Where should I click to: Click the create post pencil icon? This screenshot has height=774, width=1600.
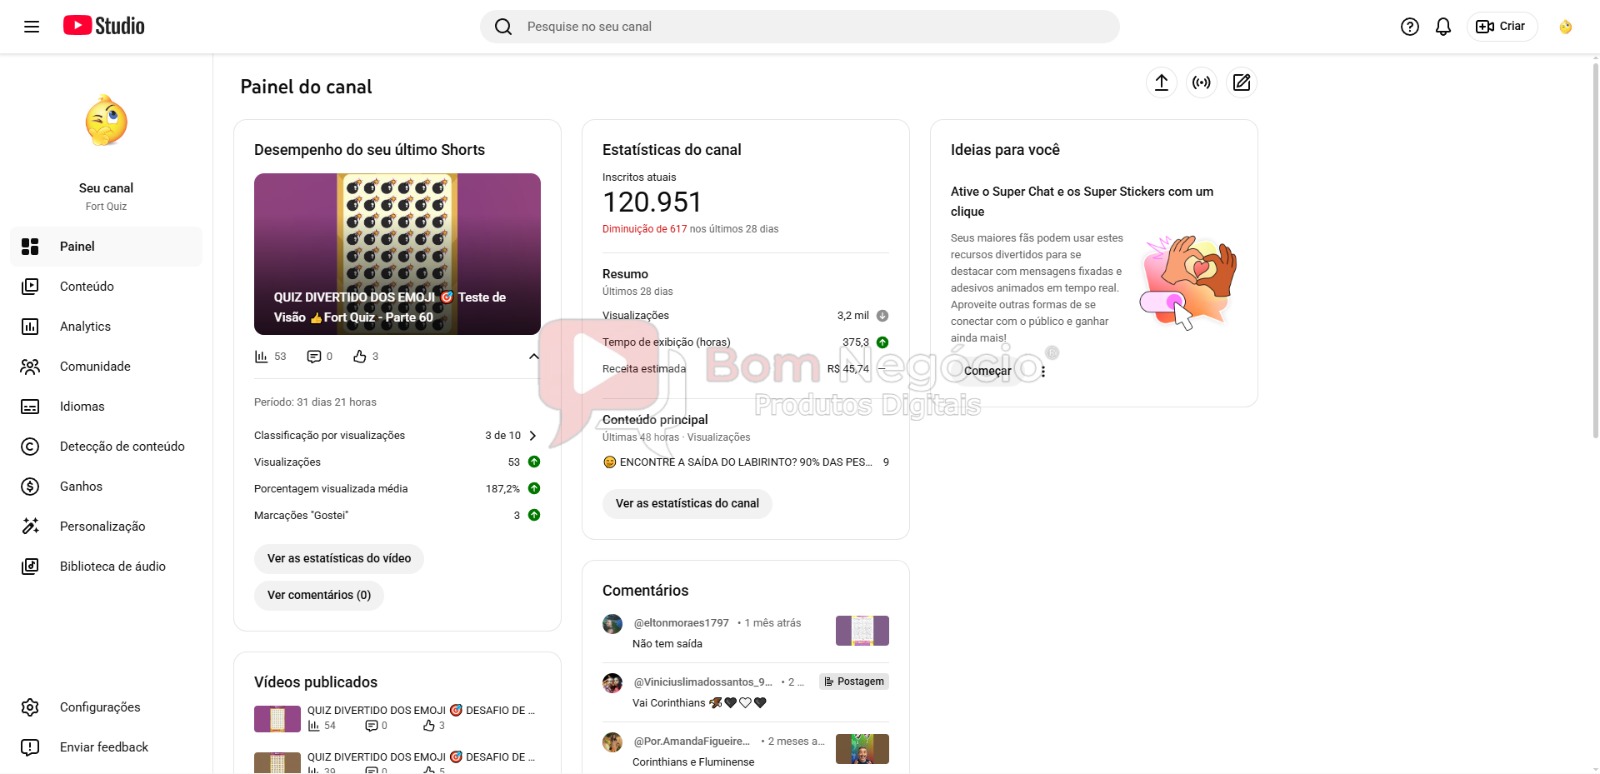(x=1241, y=83)
